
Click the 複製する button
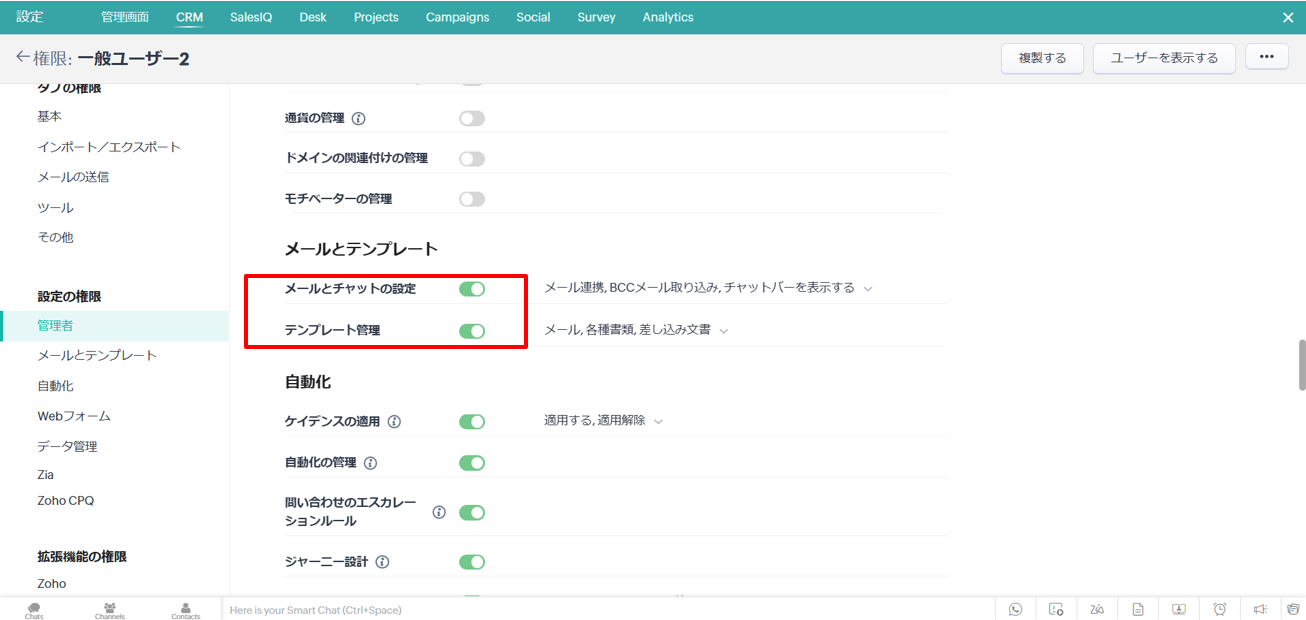(1042, 58)
